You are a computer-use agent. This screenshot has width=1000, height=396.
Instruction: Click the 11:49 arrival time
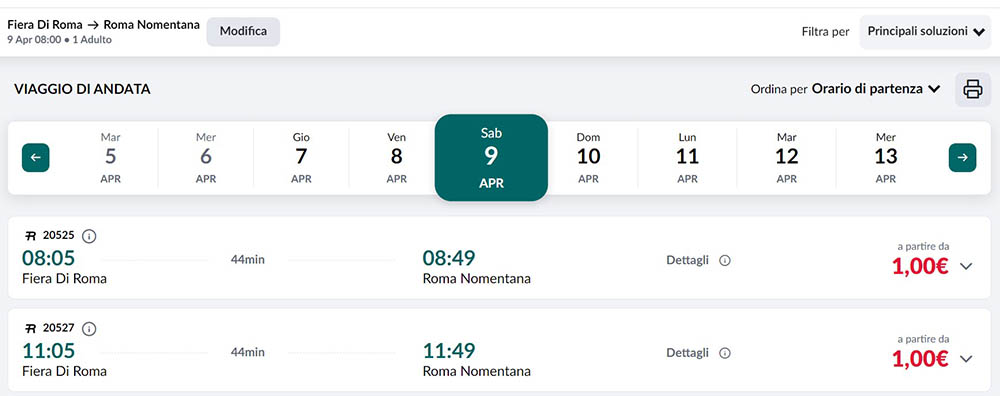(449, 350)
